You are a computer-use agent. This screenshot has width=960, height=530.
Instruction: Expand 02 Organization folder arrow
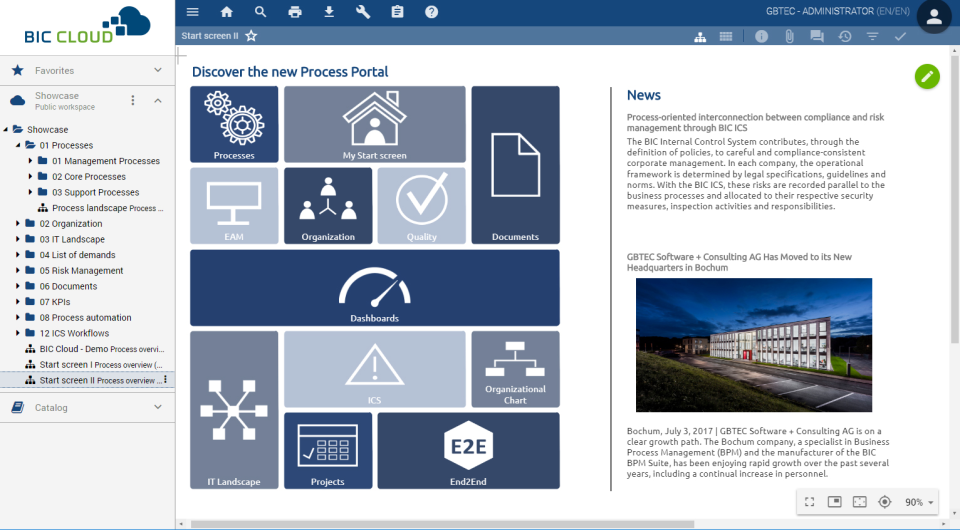tap(18, 223)
